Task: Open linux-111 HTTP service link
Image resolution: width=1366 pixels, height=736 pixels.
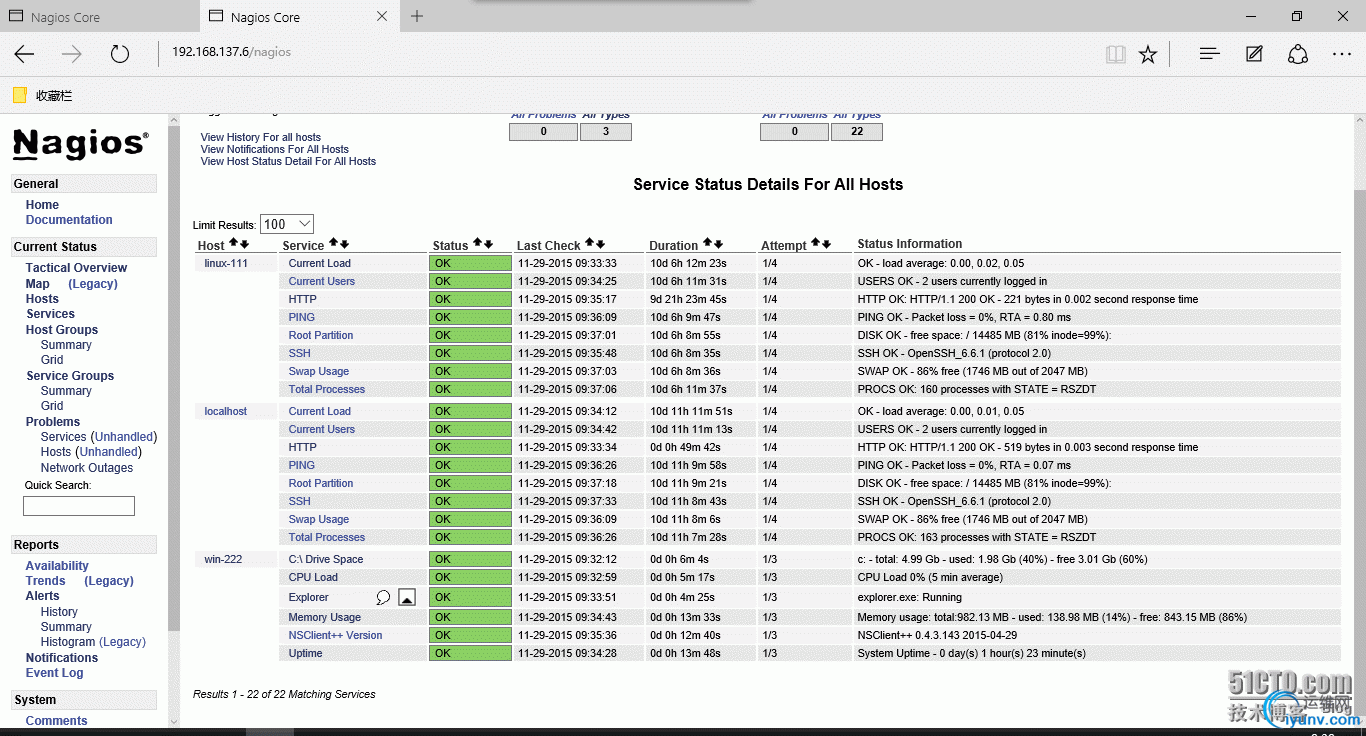Action: [303, 299]
